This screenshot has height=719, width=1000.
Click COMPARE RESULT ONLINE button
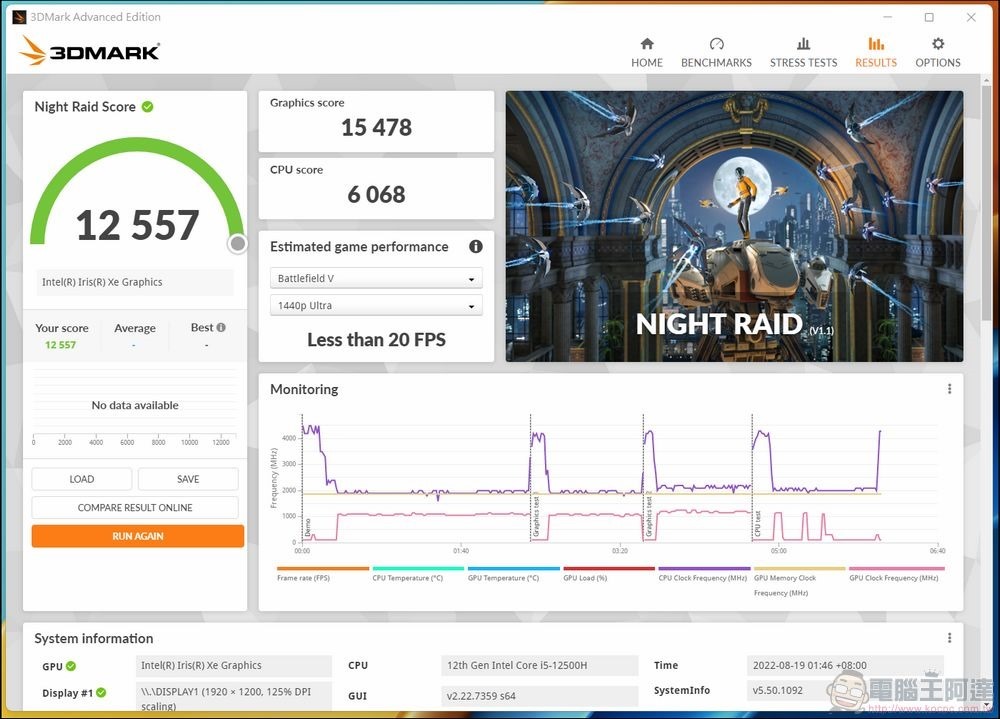tap(135, 507)
